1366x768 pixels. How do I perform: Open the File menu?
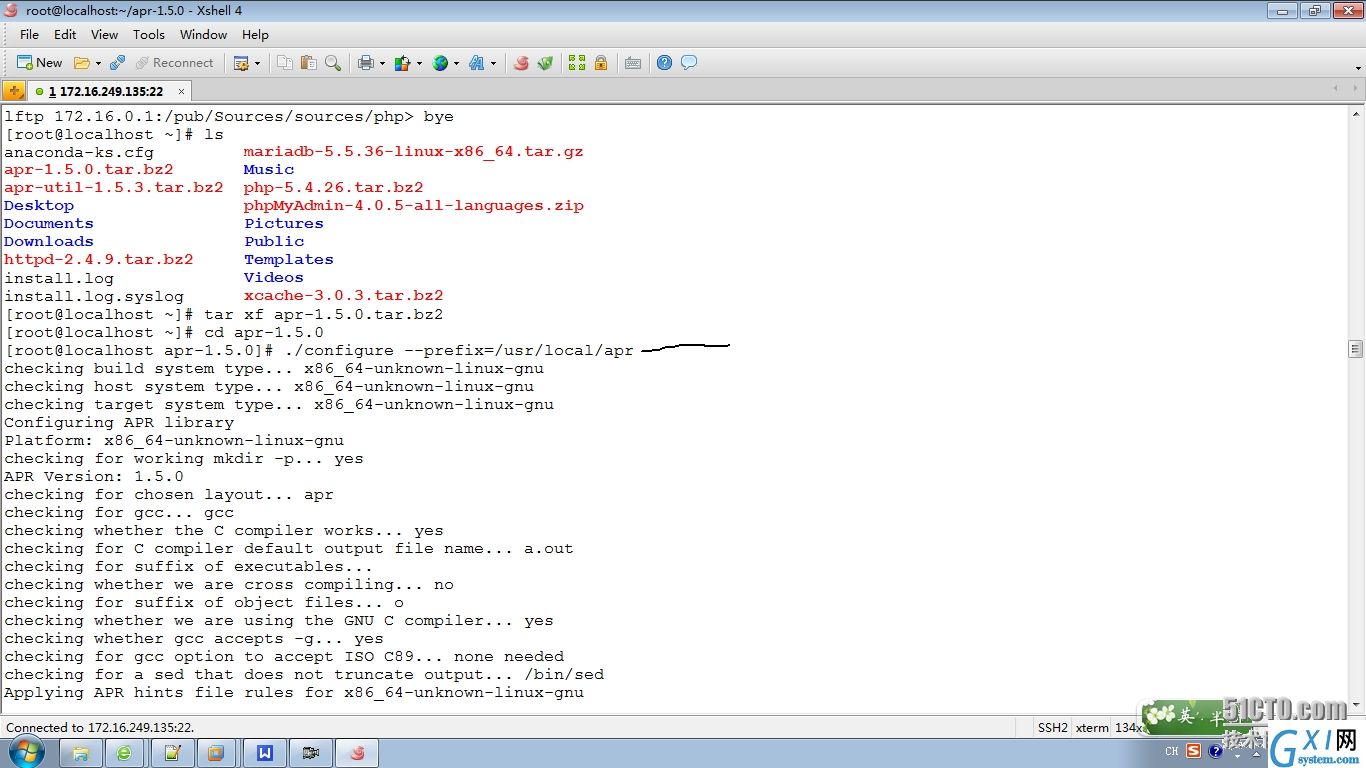click(x=30, y=34)
